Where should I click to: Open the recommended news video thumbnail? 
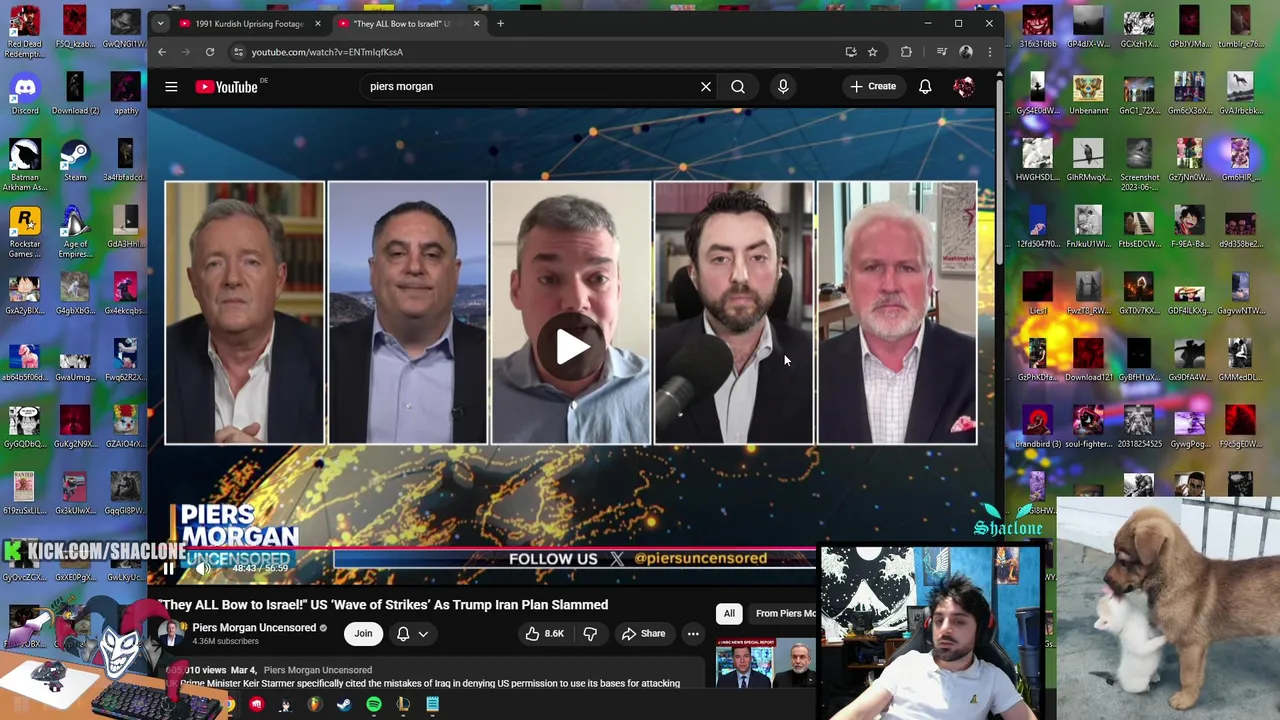[765, 664]
